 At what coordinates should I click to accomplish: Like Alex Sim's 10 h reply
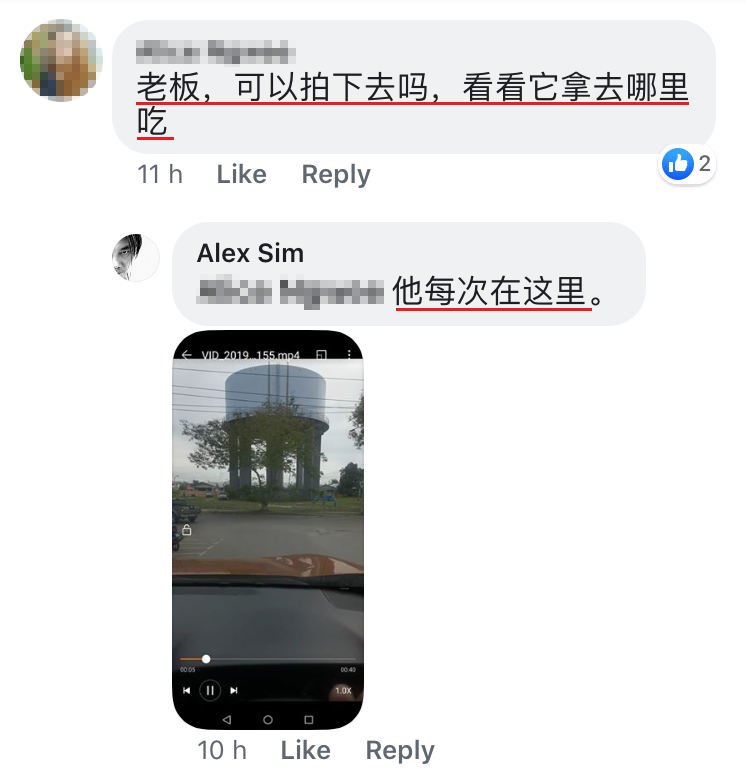click(305, 750)
